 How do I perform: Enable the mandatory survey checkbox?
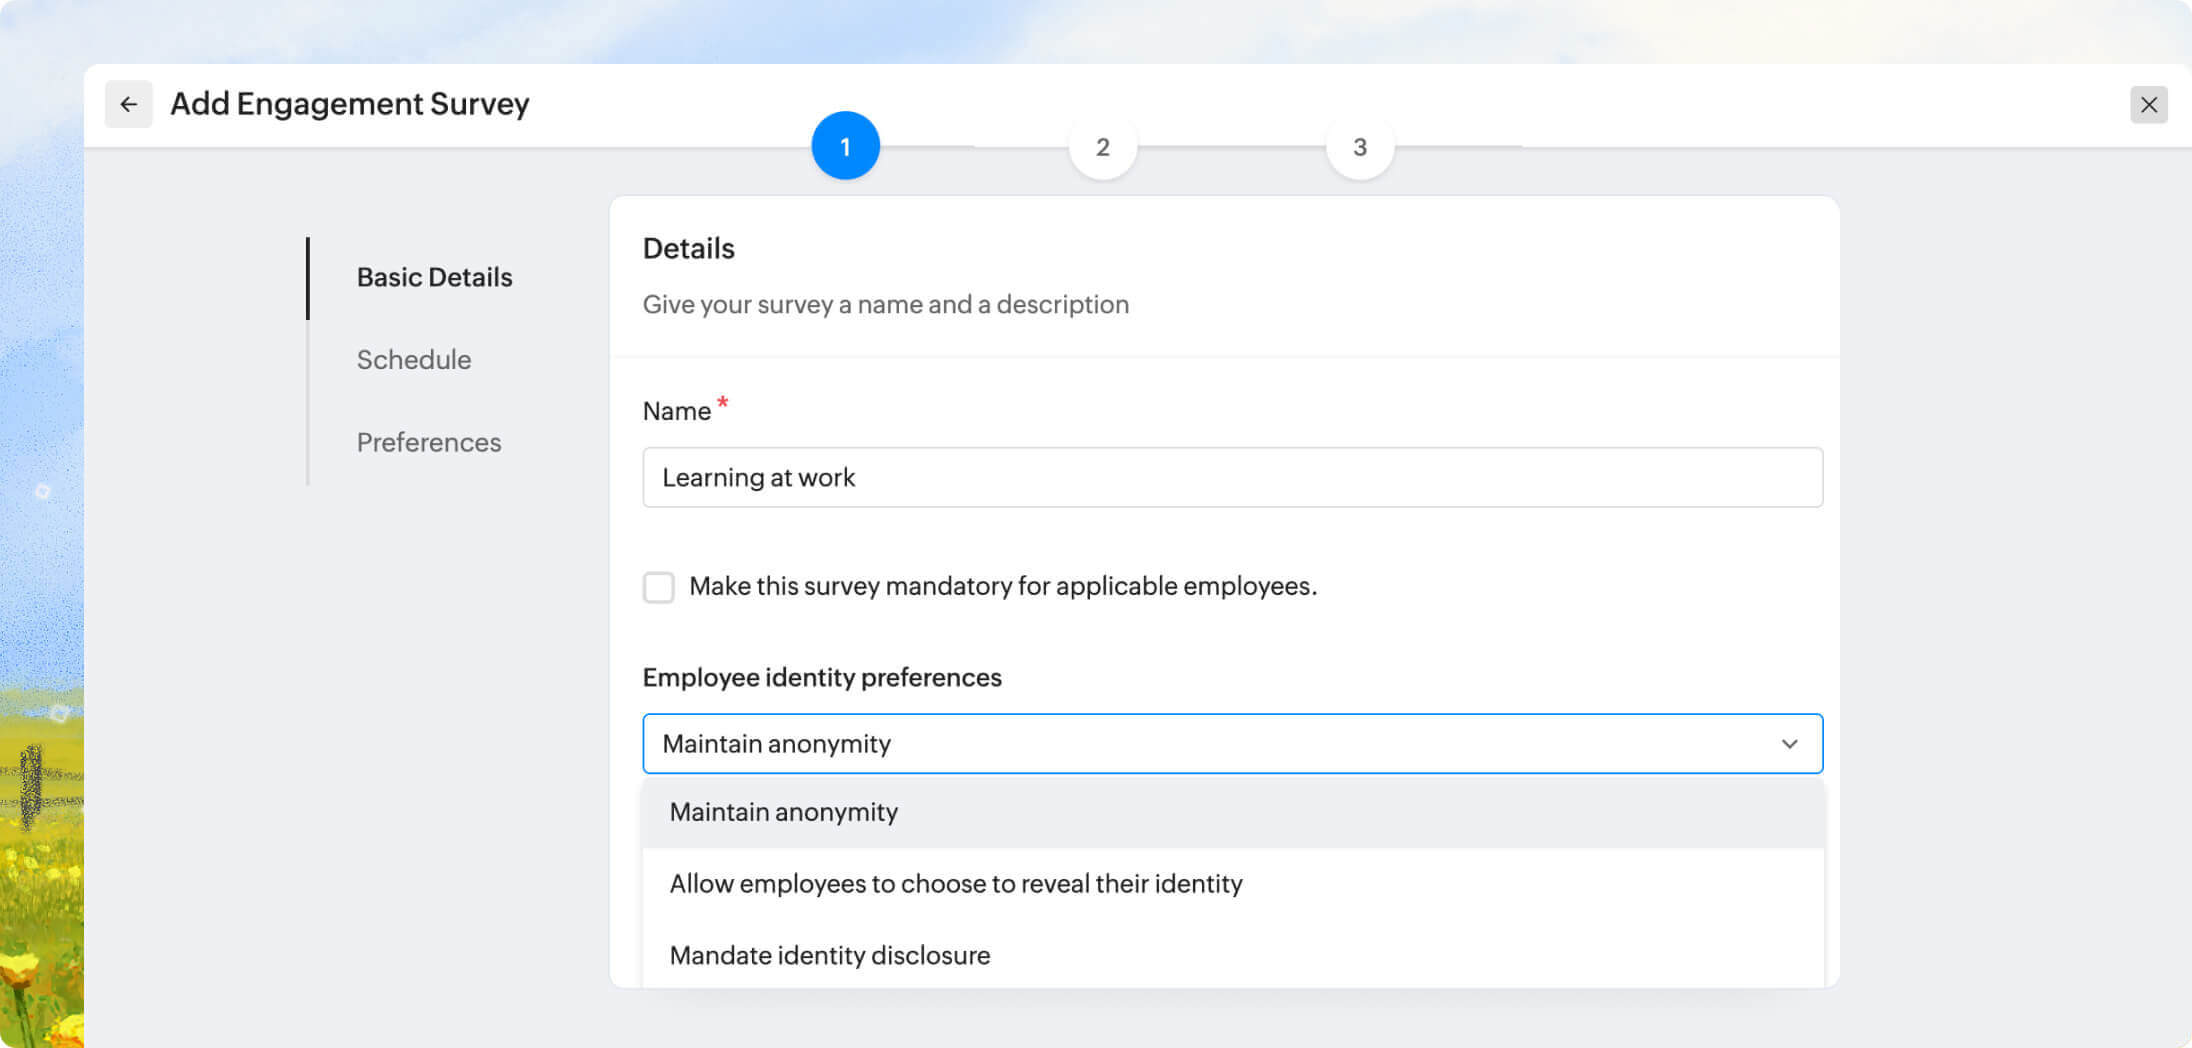click(659, 587)
